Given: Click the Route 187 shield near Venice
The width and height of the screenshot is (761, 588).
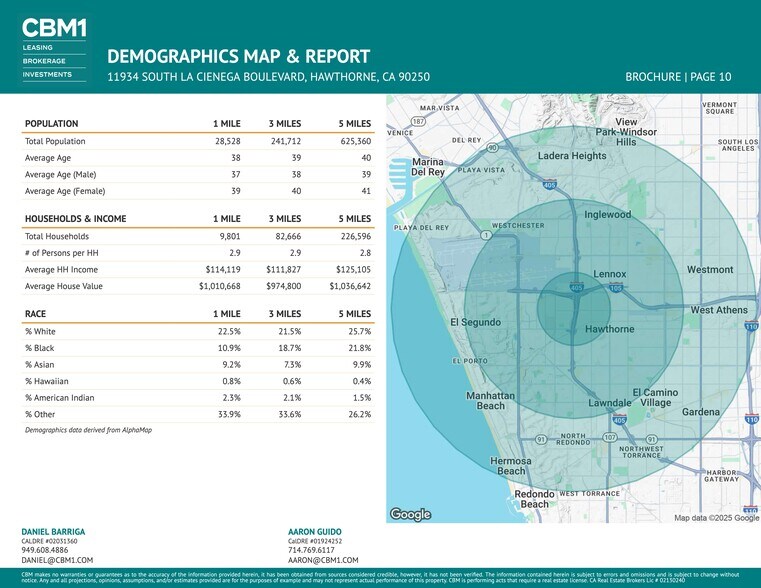Looking at the screenshot, I should (419, 121).
